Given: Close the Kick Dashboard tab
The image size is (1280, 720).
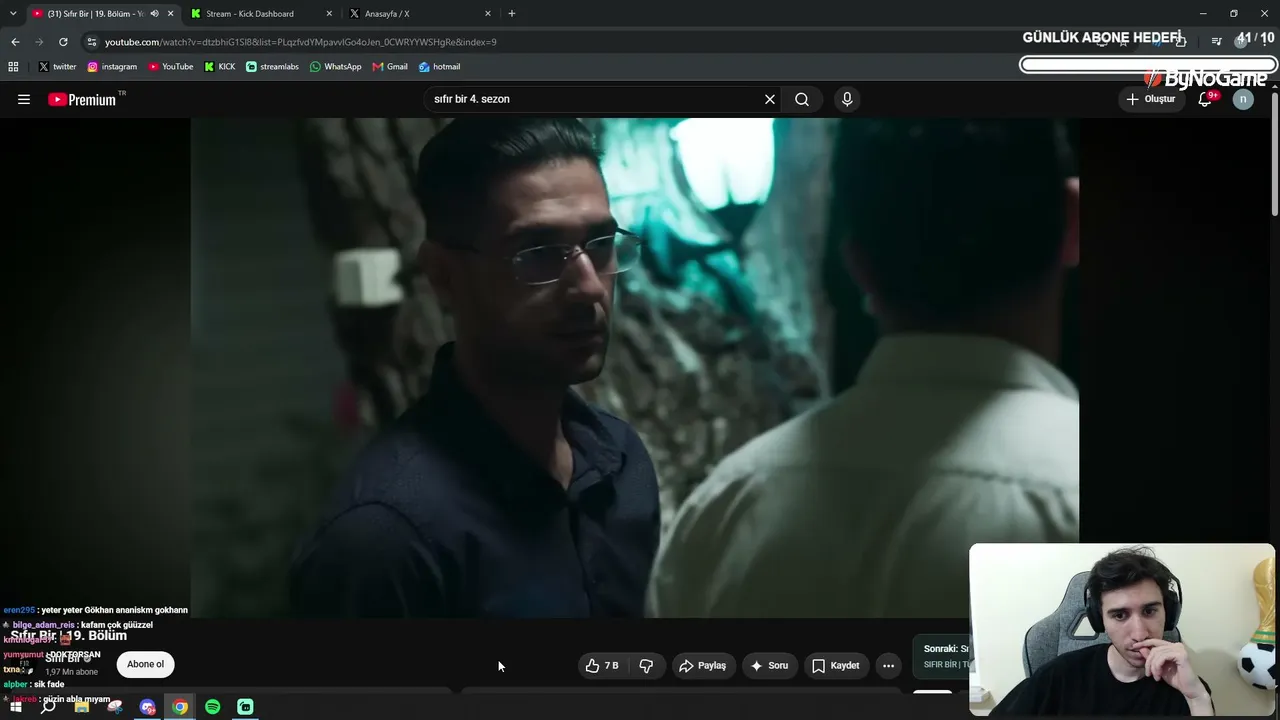Looking at the screenshot, I should (x=329, y=14).
